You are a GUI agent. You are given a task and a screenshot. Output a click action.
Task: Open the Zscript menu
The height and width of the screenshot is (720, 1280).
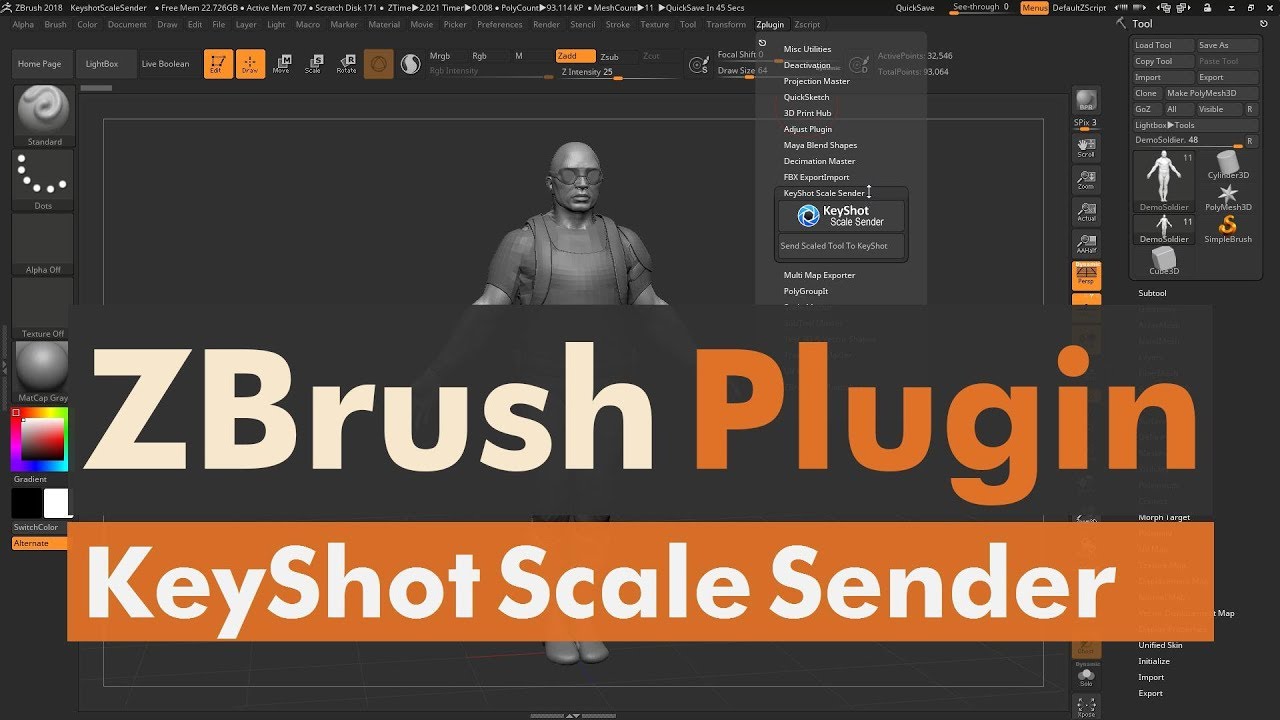tap(807, 24)
